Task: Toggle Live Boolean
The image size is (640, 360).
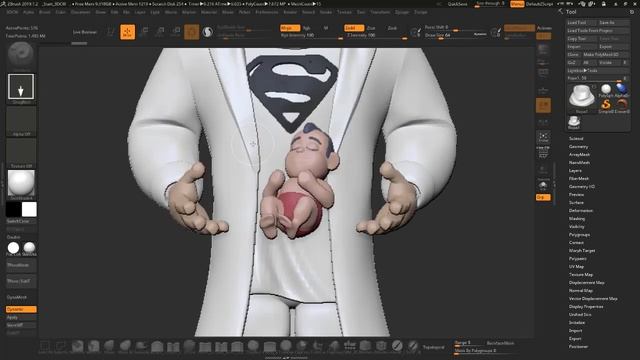Action: point(85,32)
